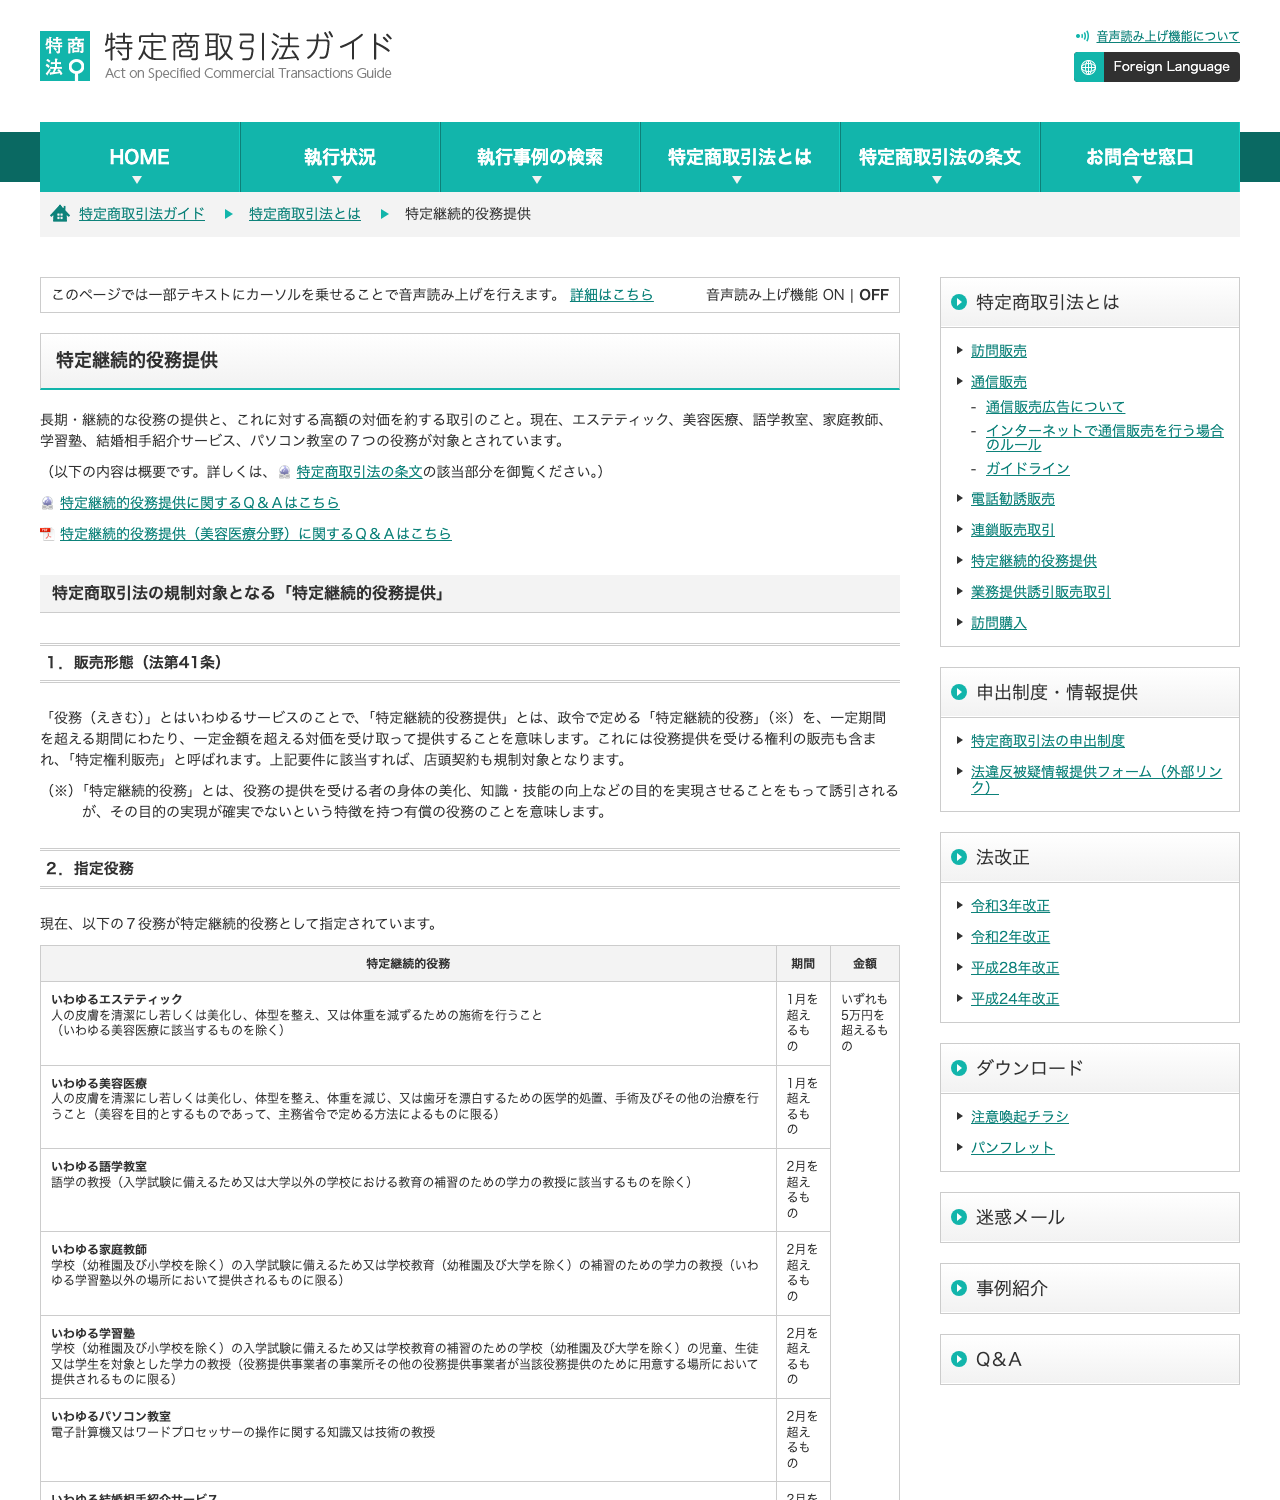
Task: Click the circle arrow icon beside 迷惑メール
Action: pos(959,1217)
